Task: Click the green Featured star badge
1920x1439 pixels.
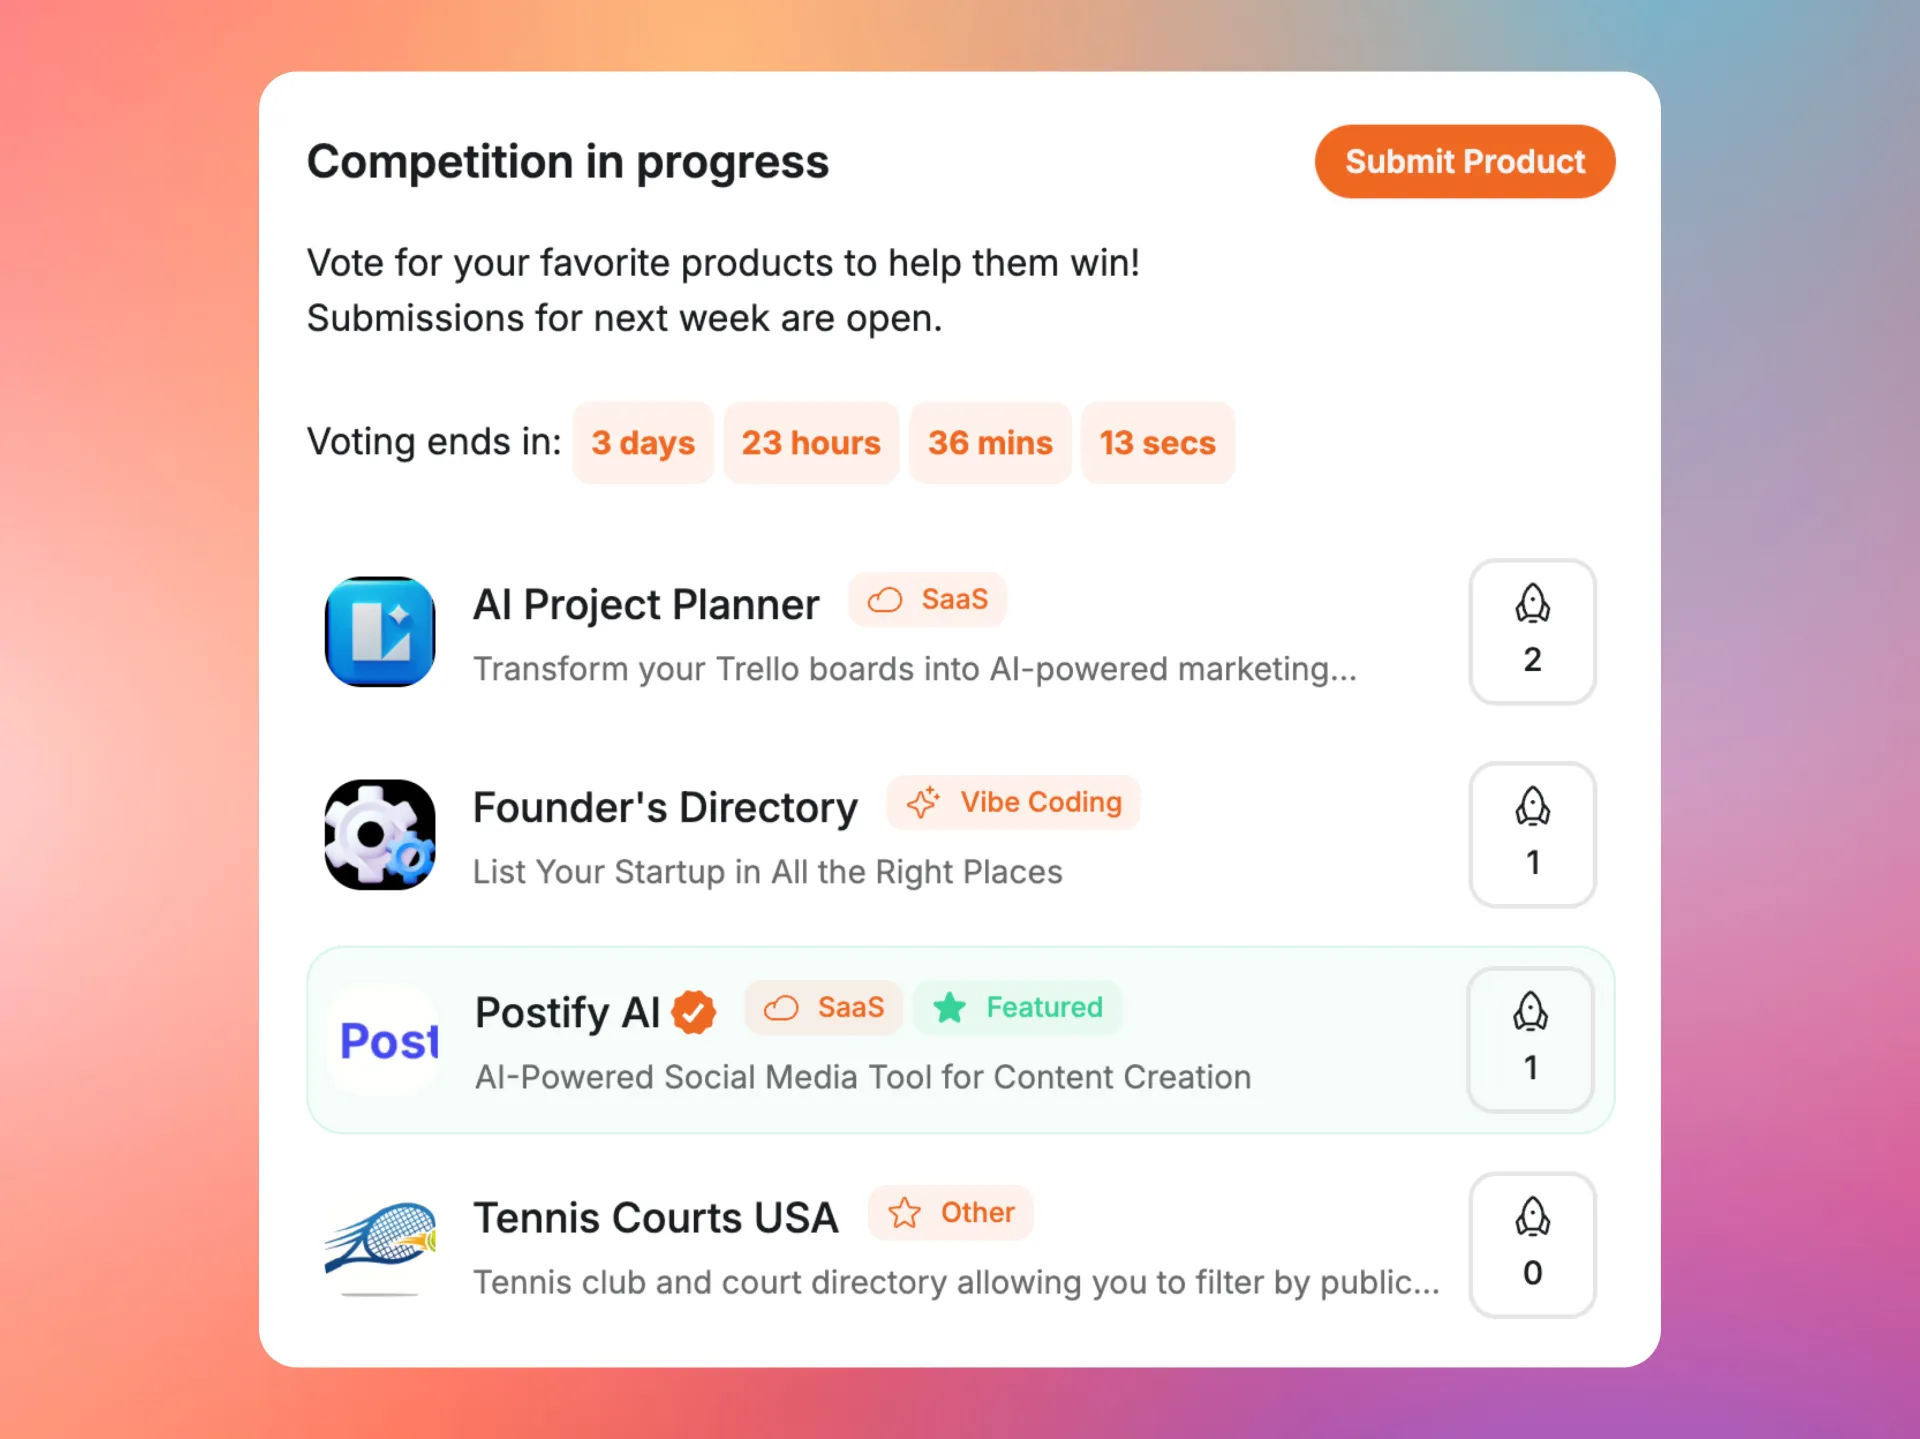Action: 1017,1007
